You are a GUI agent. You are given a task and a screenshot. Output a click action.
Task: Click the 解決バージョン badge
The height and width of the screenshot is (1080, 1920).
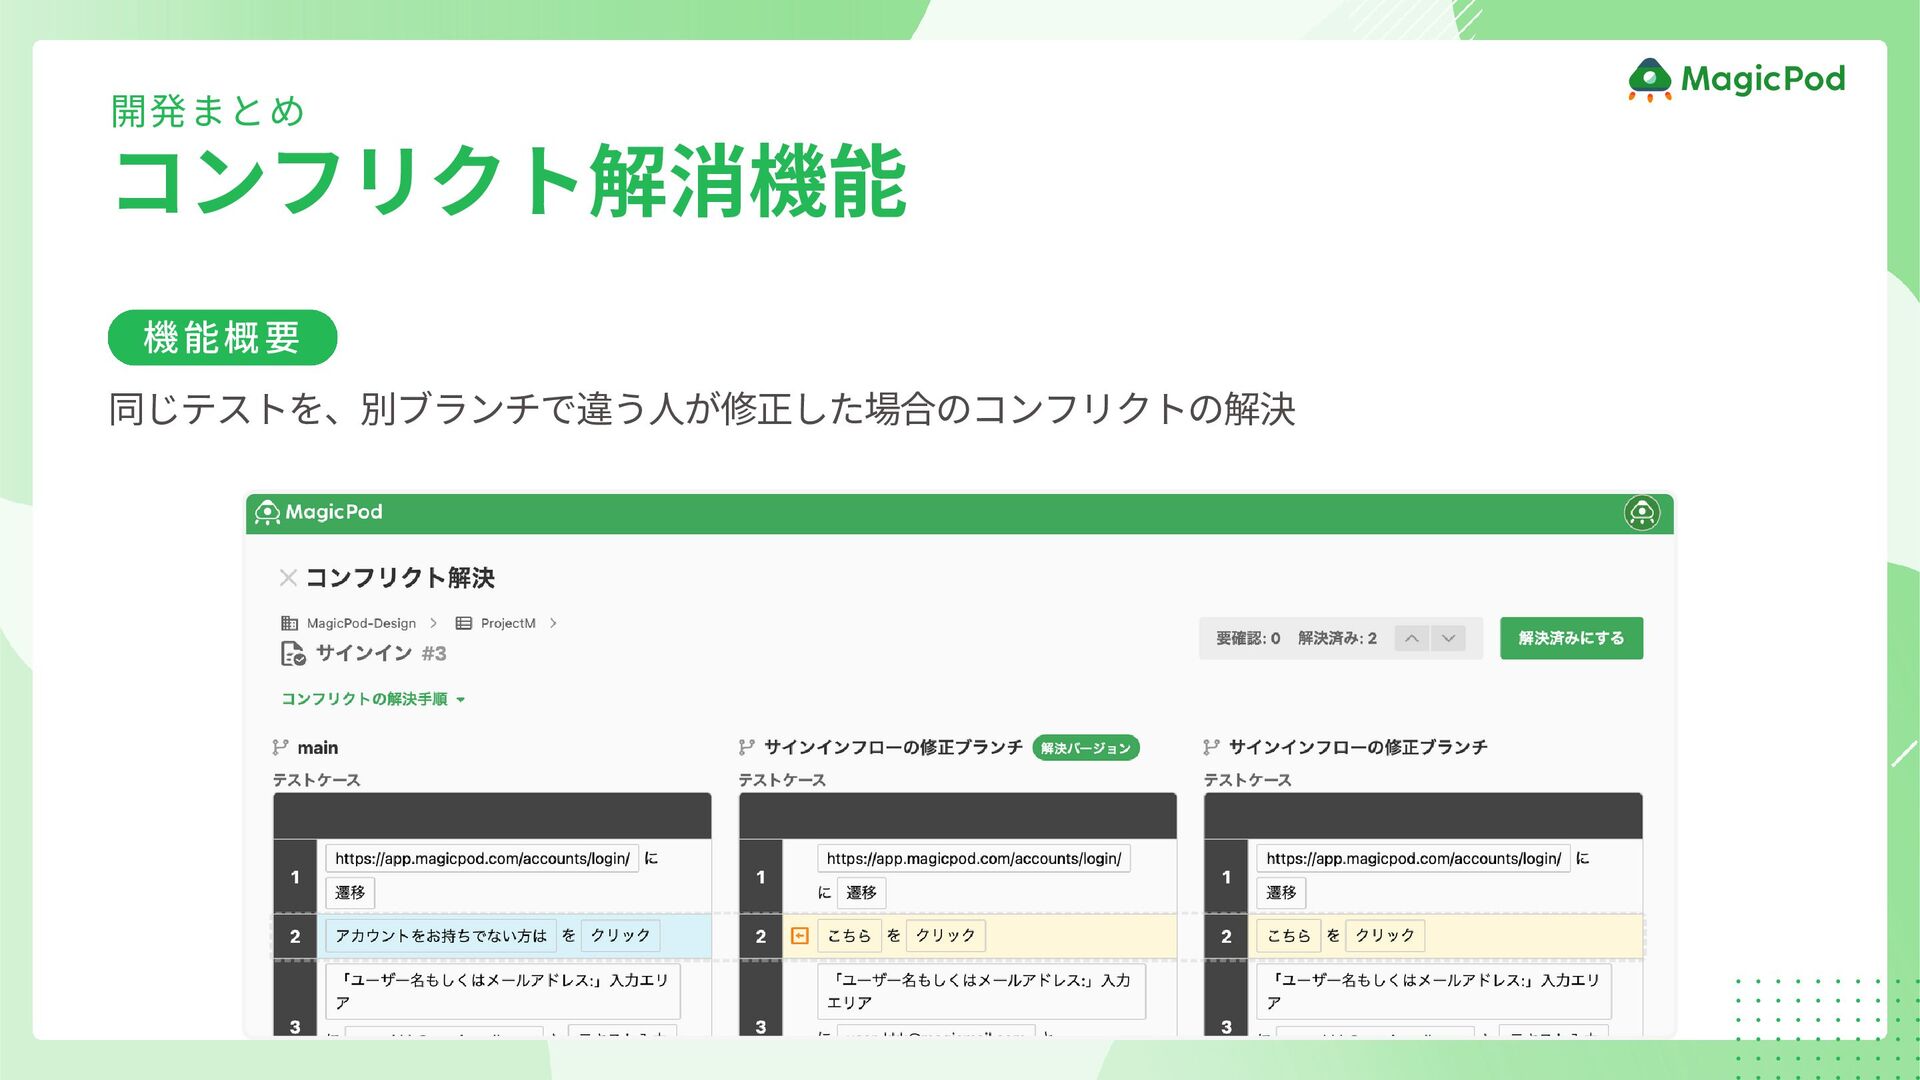[1085, 748]
